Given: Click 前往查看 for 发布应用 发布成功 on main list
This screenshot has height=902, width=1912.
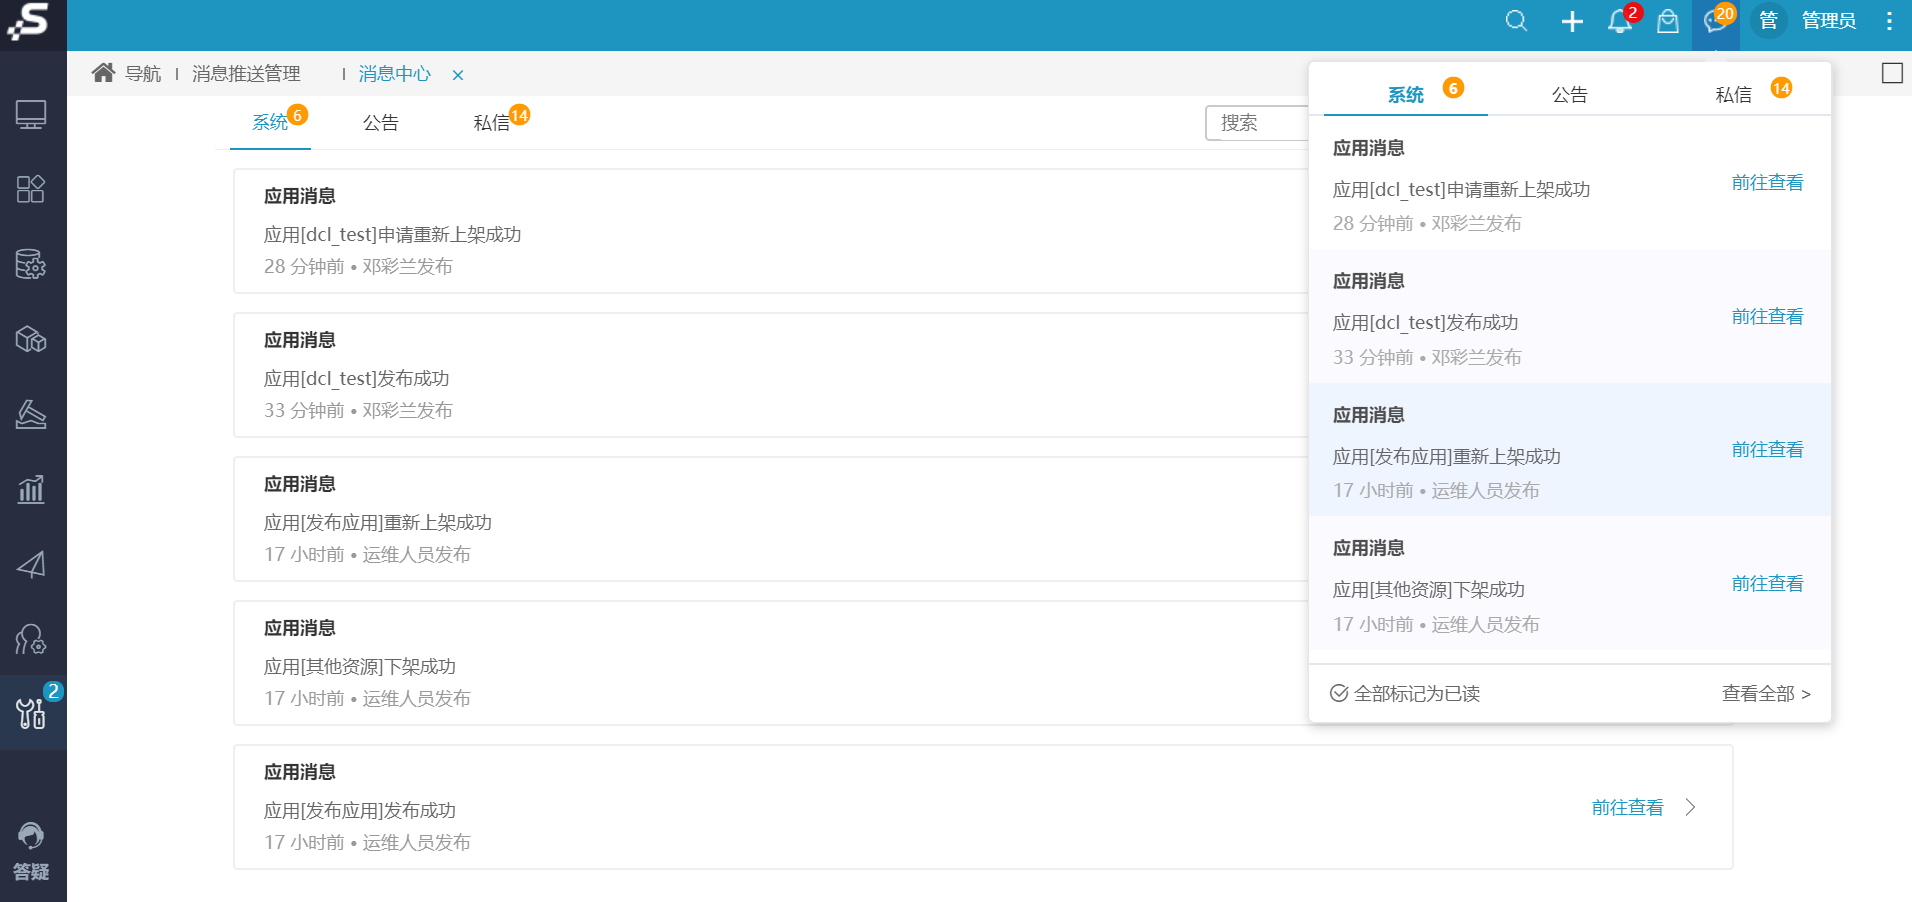Looking at the screenshot, I should (x=1627, y=808).
